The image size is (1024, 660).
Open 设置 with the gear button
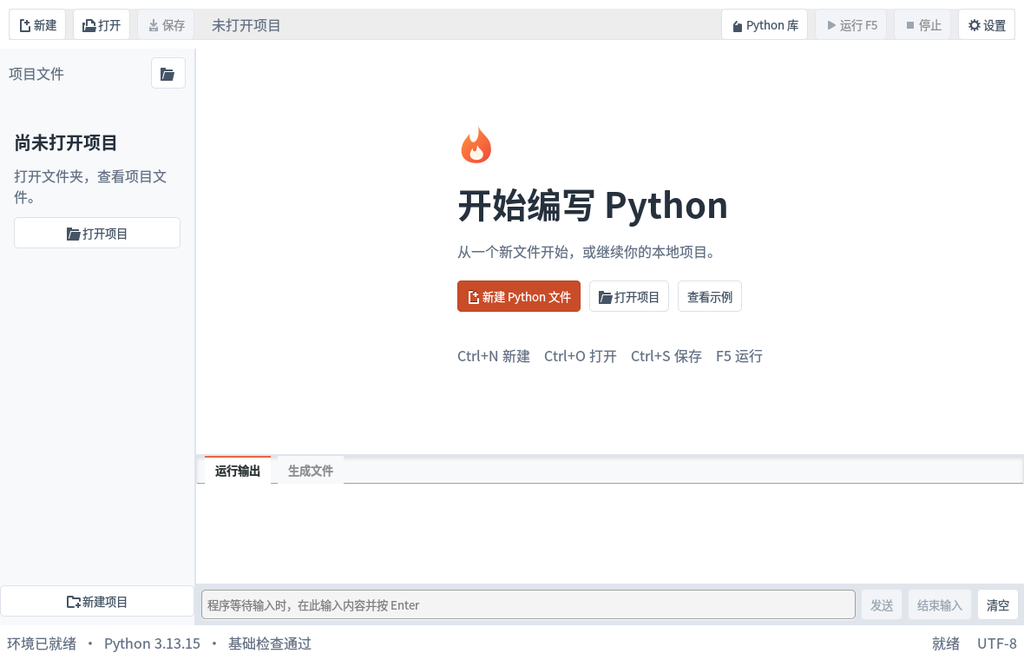pyautogui.click(x=987, y=25)
